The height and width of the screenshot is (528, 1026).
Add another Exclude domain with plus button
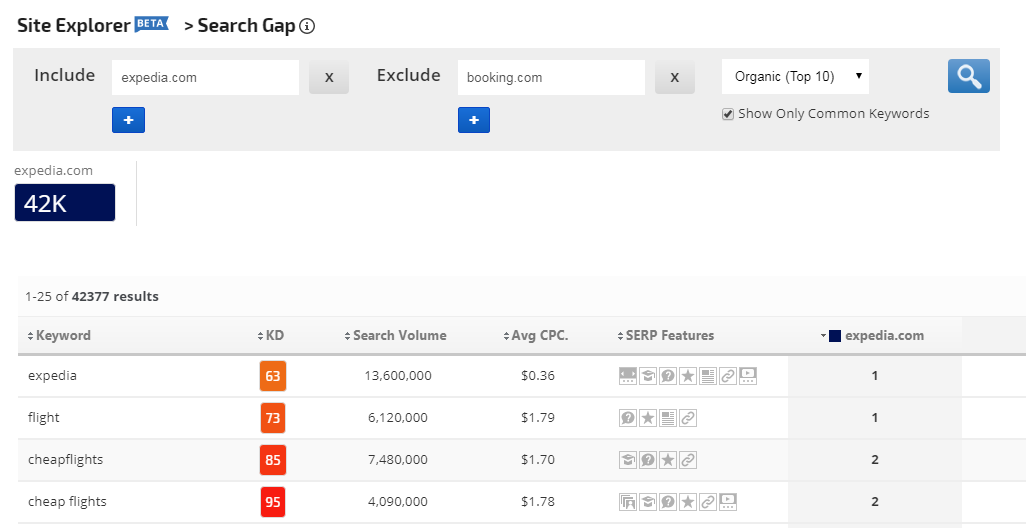474,120
